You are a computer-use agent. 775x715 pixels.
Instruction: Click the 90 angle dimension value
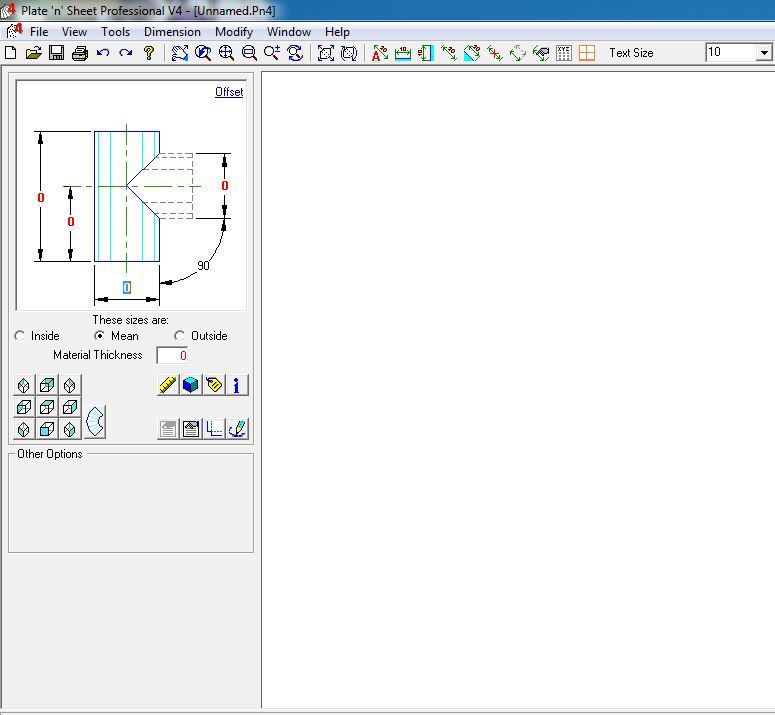(203, 265)
